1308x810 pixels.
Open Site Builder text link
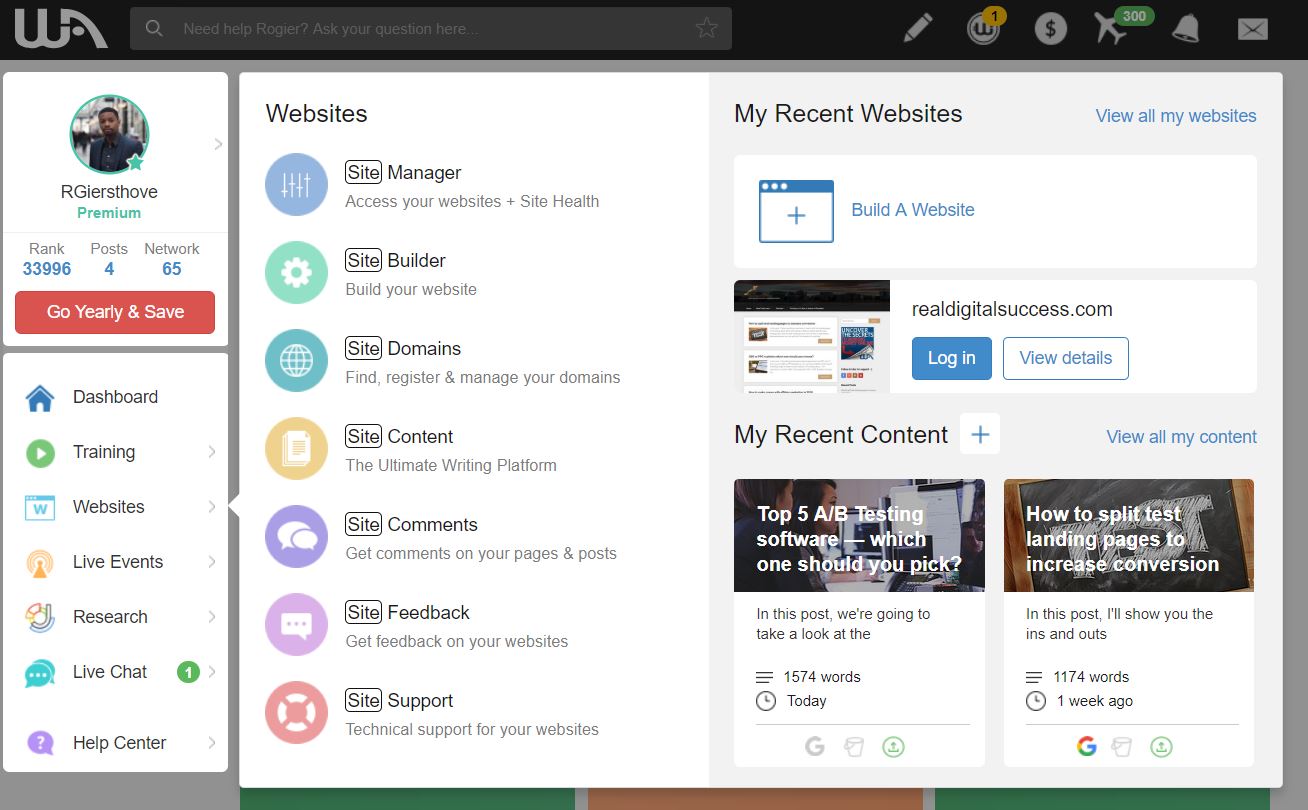click(x=395, y=261)
